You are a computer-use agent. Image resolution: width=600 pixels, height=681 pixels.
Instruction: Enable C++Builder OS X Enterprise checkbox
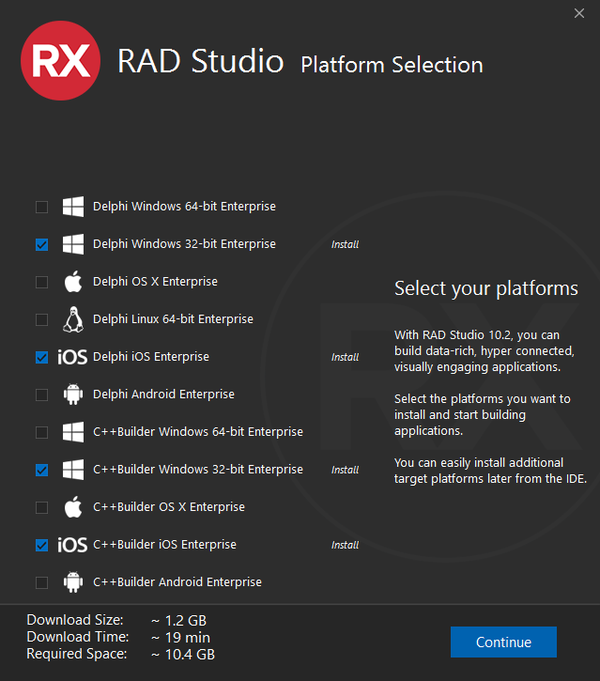[x=42, y=507]
